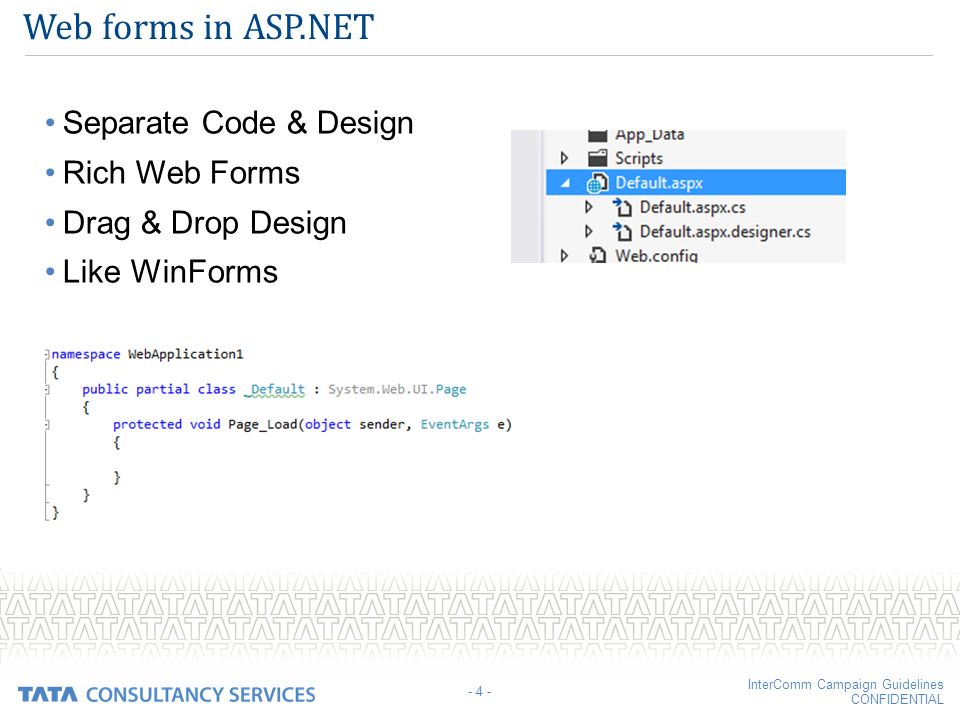The width and height of the screenshot is (960, 720).
Task: Click the Scripts folder icon
Action: (x=598, y=158)
